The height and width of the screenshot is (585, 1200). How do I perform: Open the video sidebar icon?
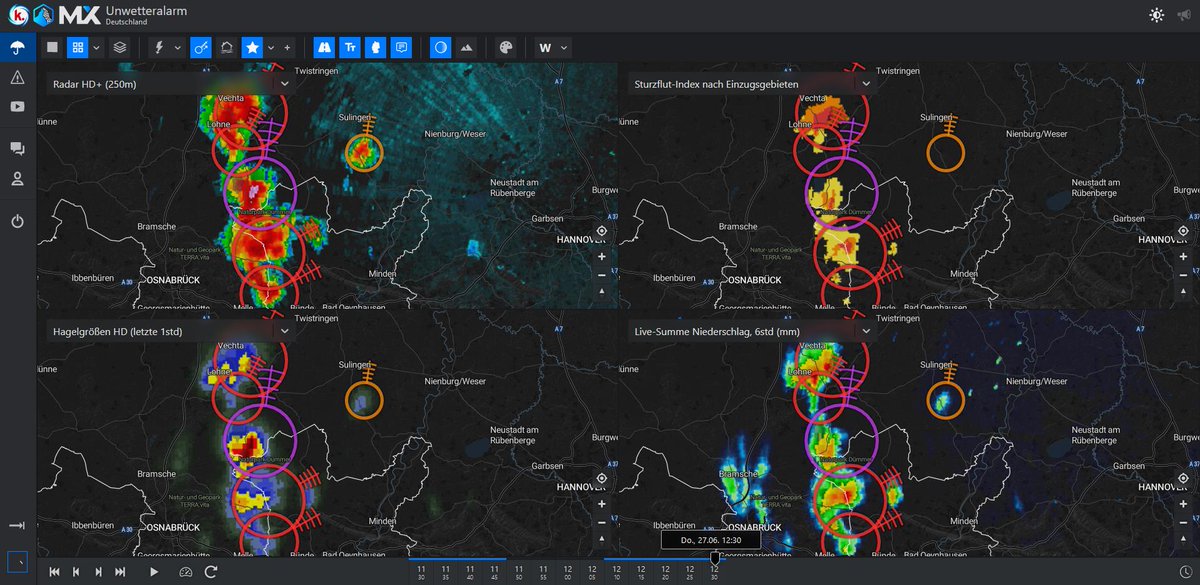[x=17, y=106]
